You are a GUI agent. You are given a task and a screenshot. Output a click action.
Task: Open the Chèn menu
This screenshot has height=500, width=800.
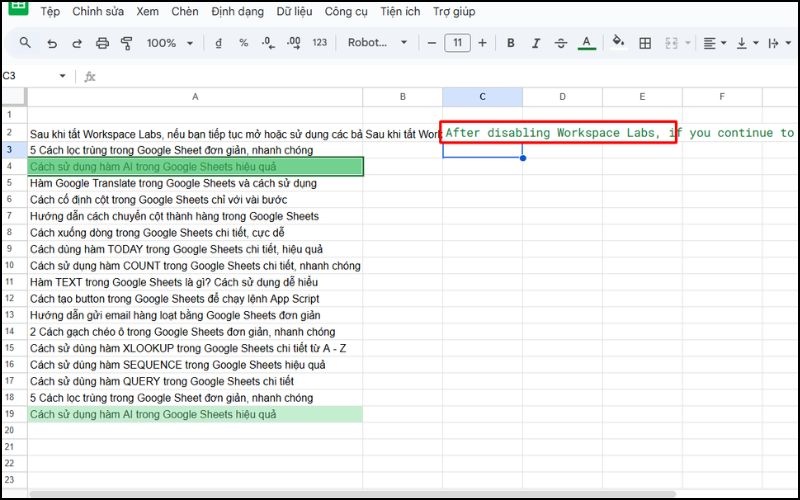(185, 11)
